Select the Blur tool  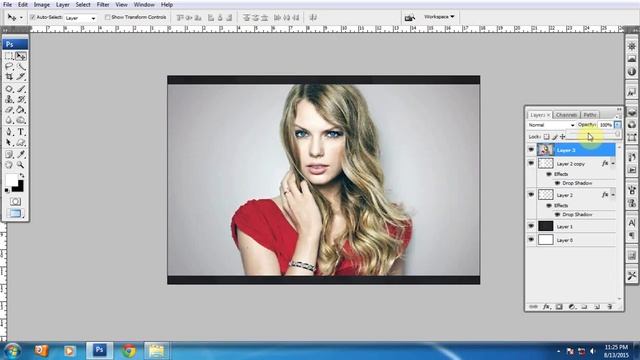coord(9,120)
